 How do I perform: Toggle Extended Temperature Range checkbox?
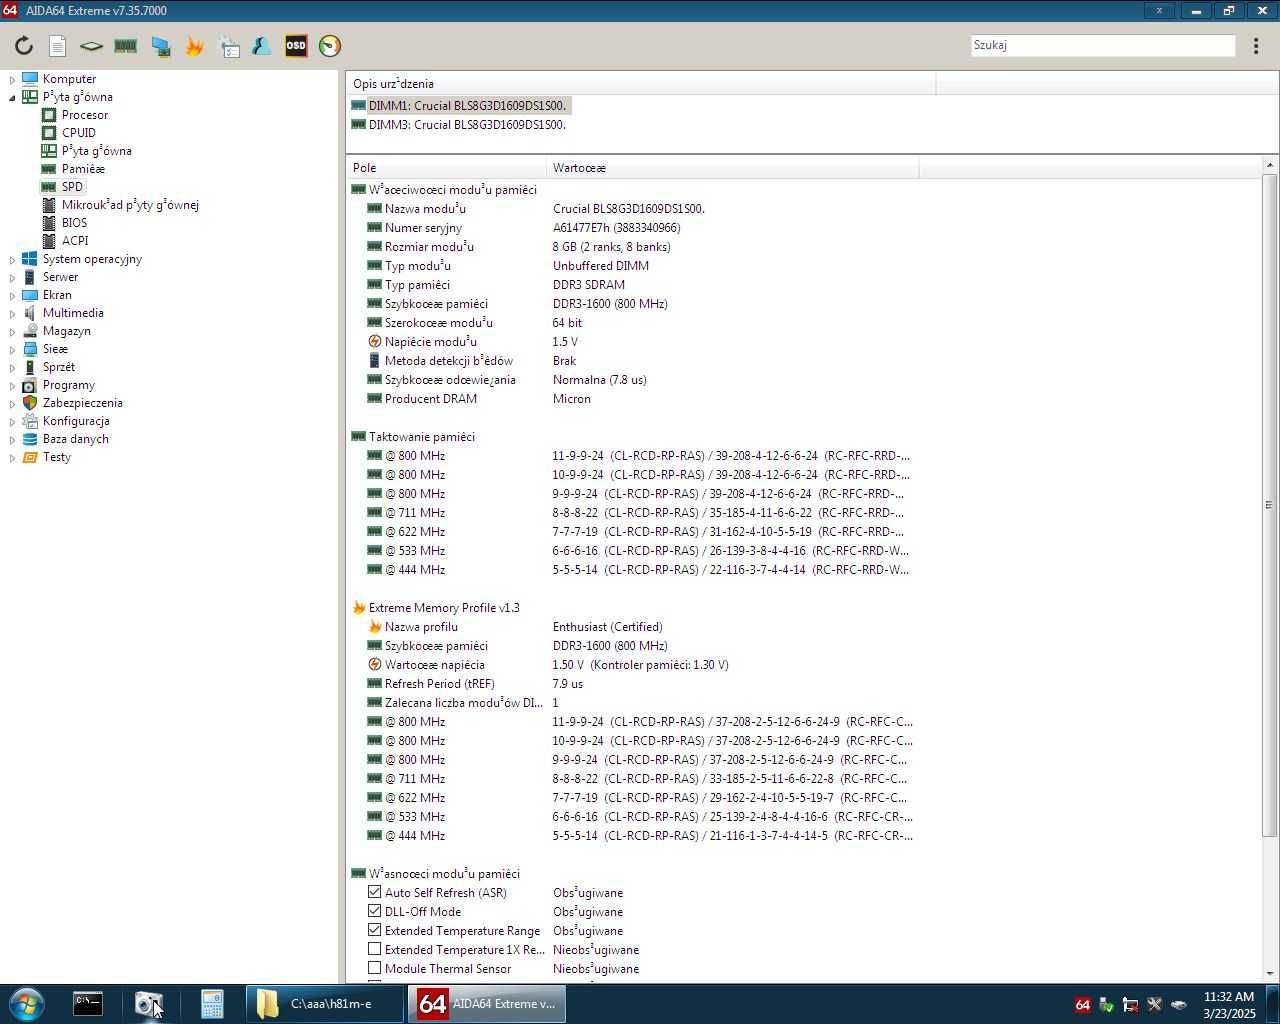[374, 930]
